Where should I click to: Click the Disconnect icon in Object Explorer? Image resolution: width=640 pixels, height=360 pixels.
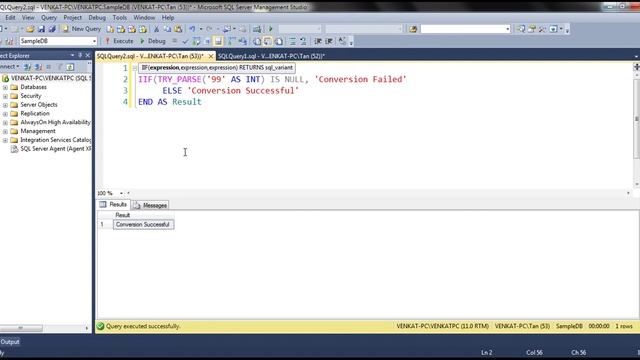[x=38, y=67]
